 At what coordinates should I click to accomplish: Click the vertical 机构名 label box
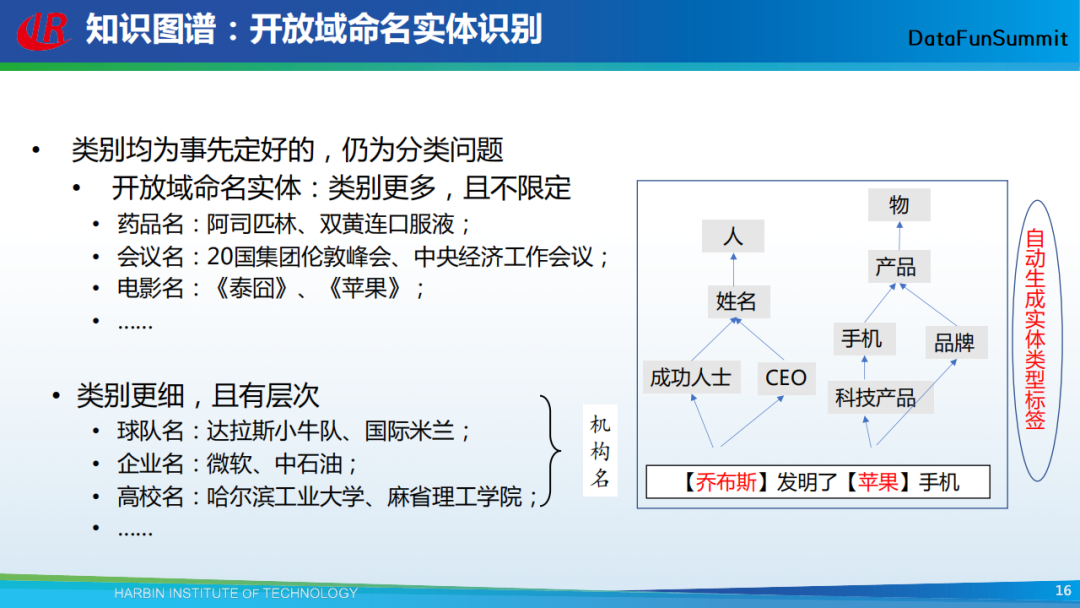[x=600, y=450]
